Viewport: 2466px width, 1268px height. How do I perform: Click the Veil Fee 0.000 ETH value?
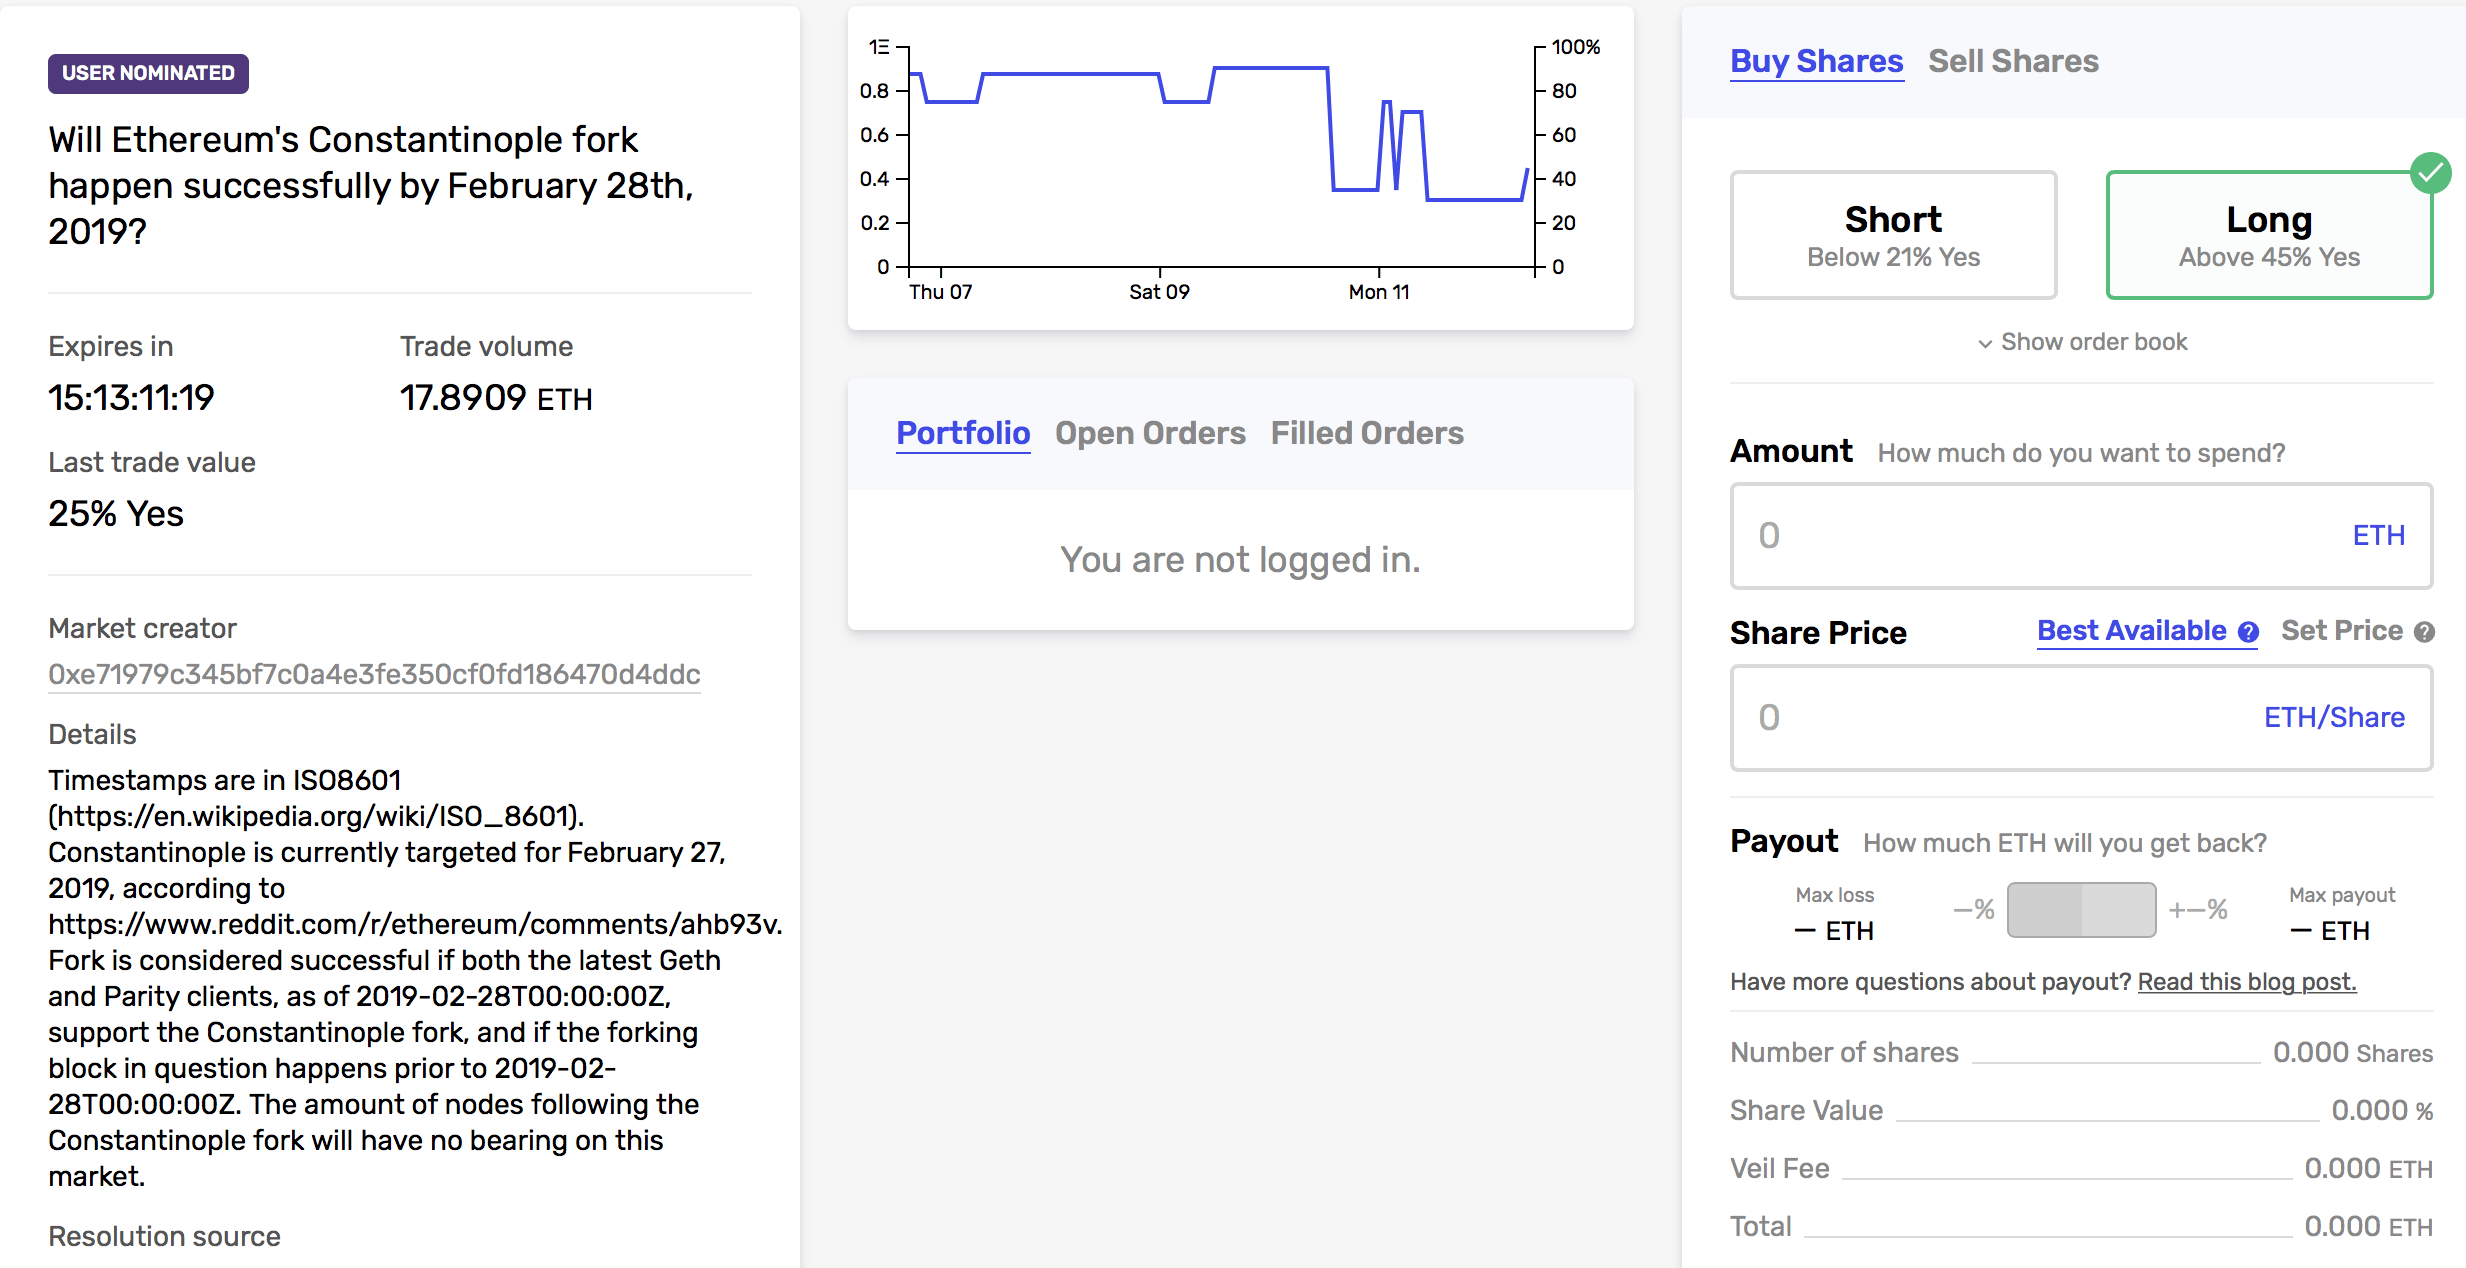coord(2368,1168)
